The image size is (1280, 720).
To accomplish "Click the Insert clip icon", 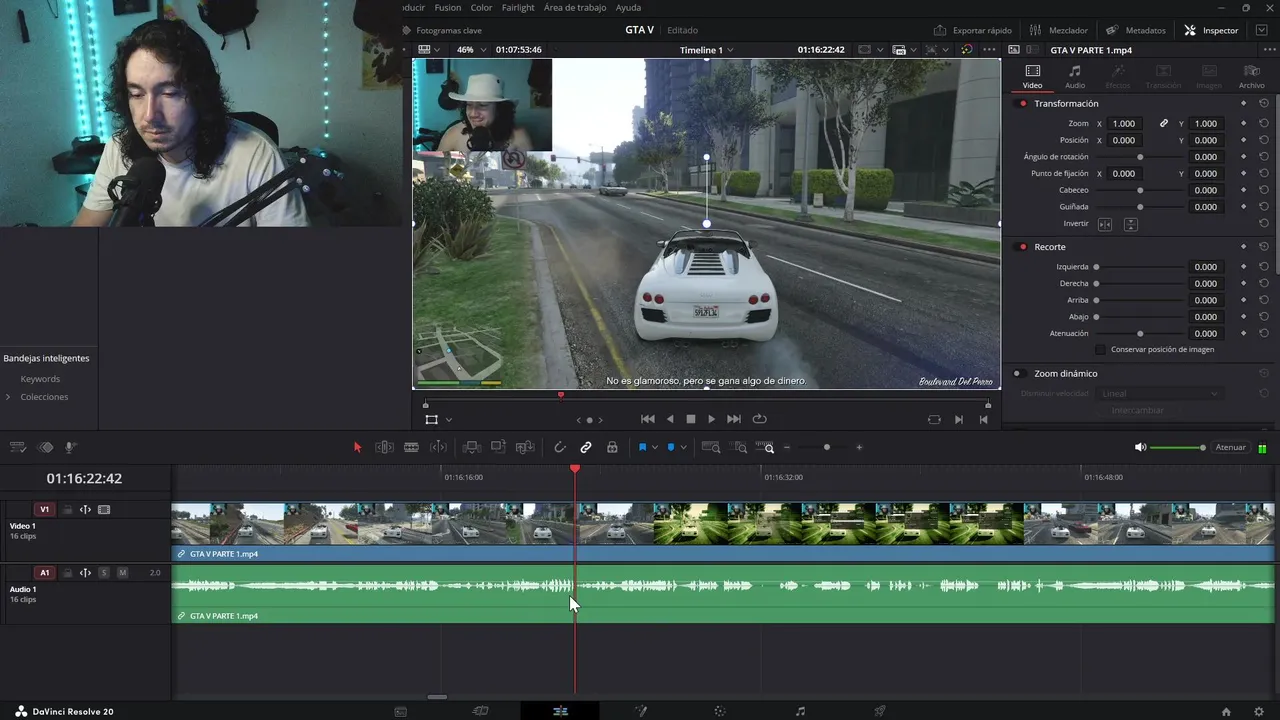I will coord(471,447).
